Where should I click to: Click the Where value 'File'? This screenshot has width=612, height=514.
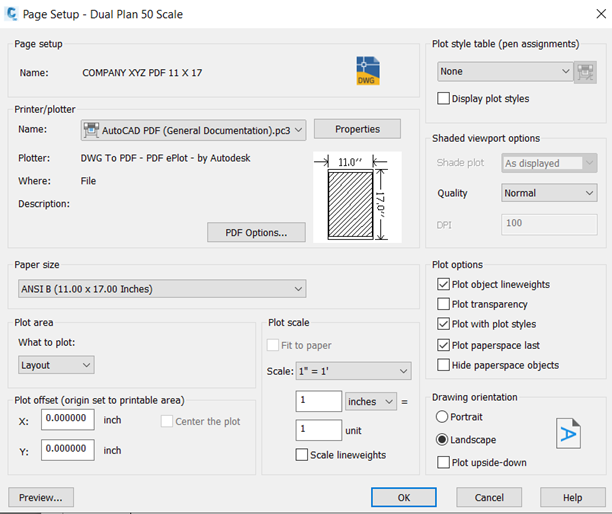point(88,181)
